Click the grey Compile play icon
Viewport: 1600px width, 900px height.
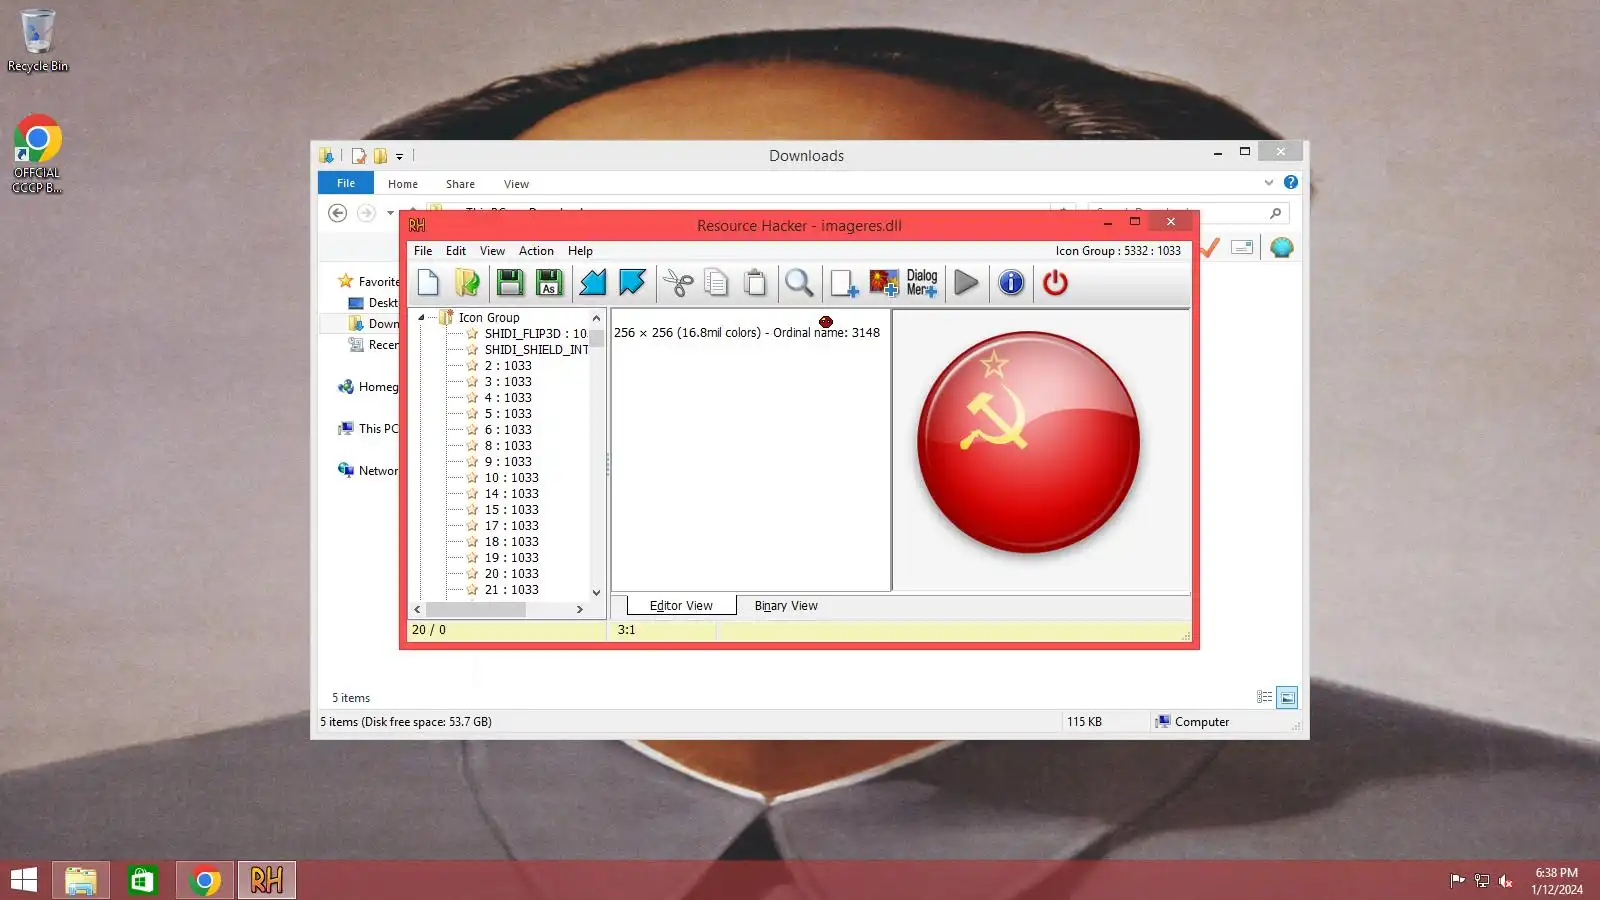[x=966, y=283]
